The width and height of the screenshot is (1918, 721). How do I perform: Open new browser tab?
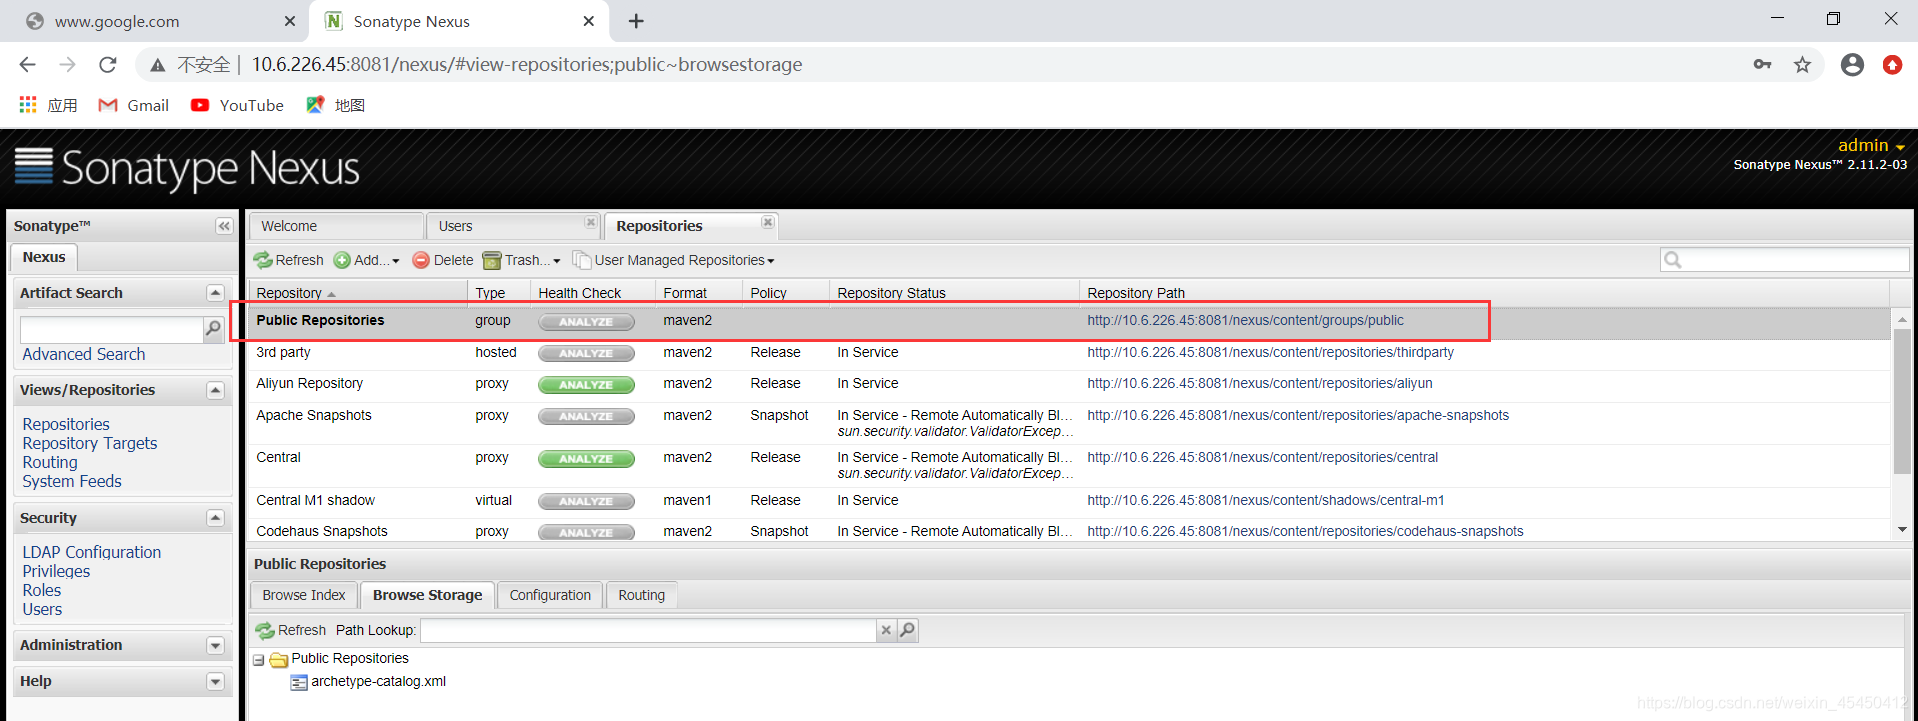tap(636, 21)
